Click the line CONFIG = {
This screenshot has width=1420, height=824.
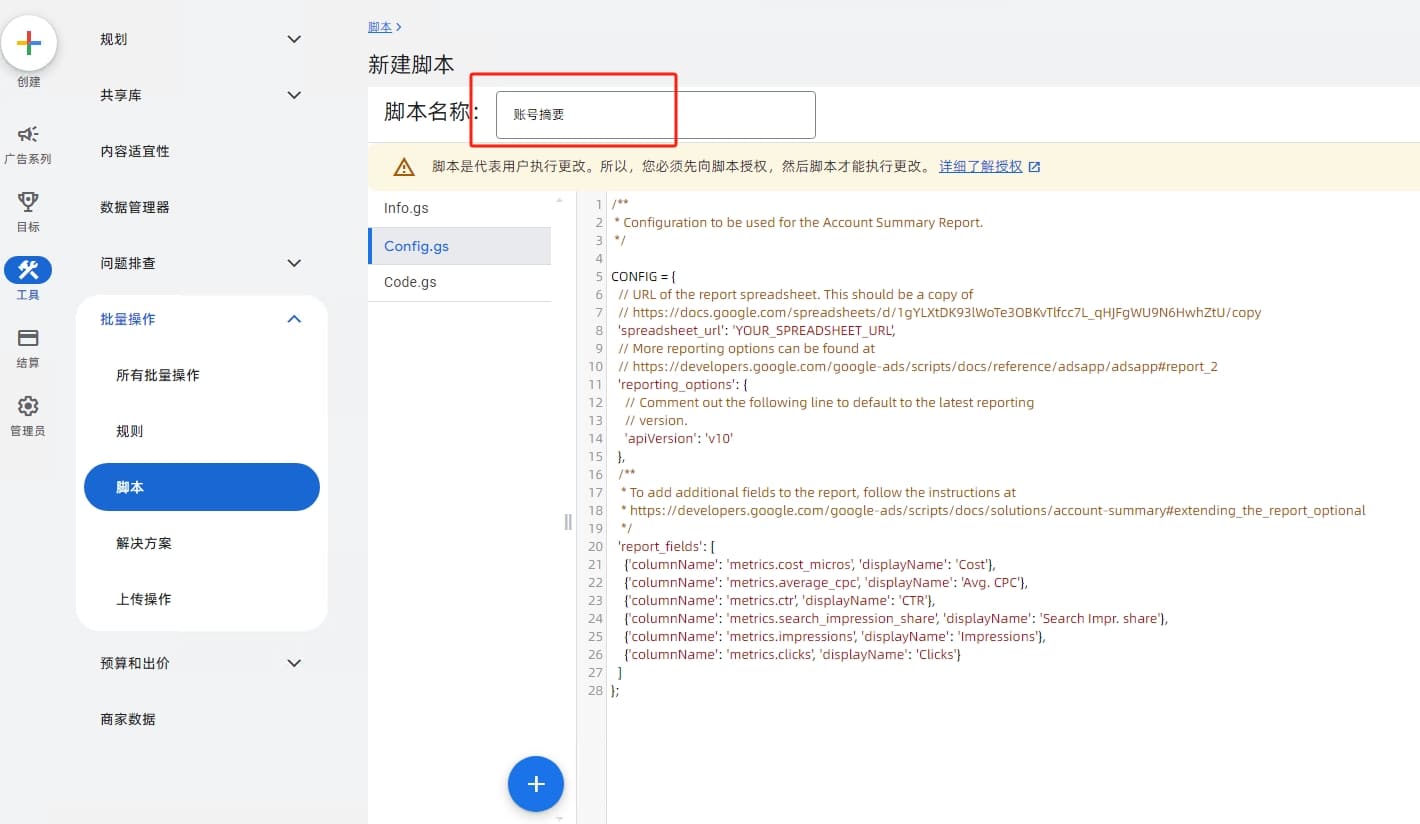click(643, 276)
